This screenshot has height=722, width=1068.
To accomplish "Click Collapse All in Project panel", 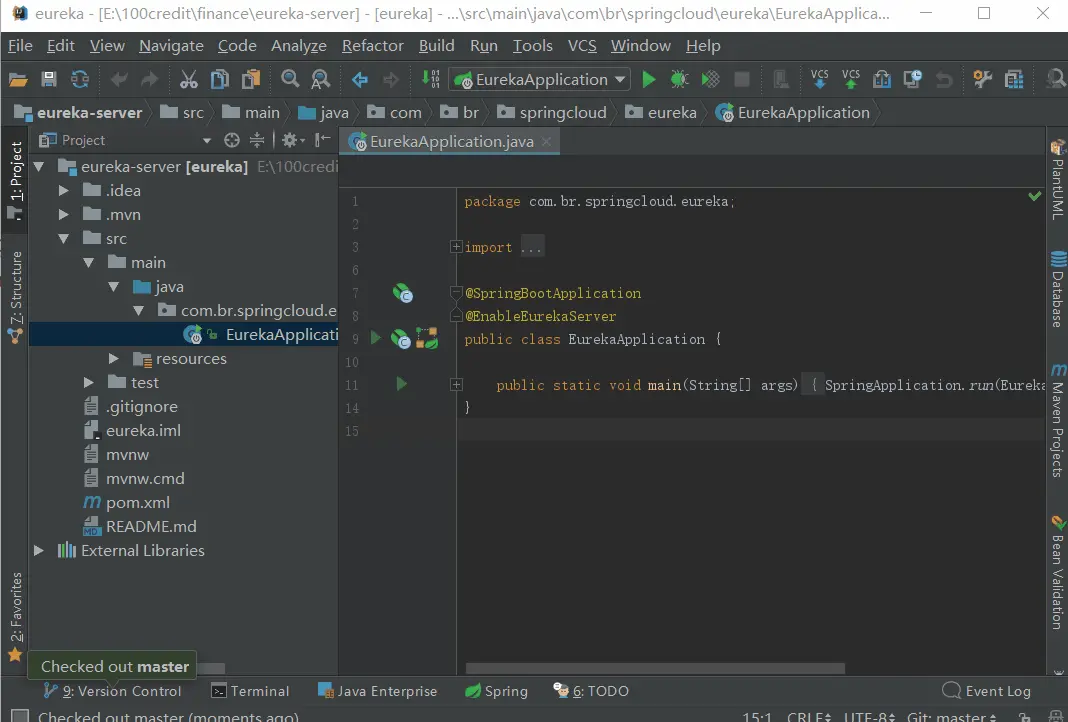I will point(257,140).
